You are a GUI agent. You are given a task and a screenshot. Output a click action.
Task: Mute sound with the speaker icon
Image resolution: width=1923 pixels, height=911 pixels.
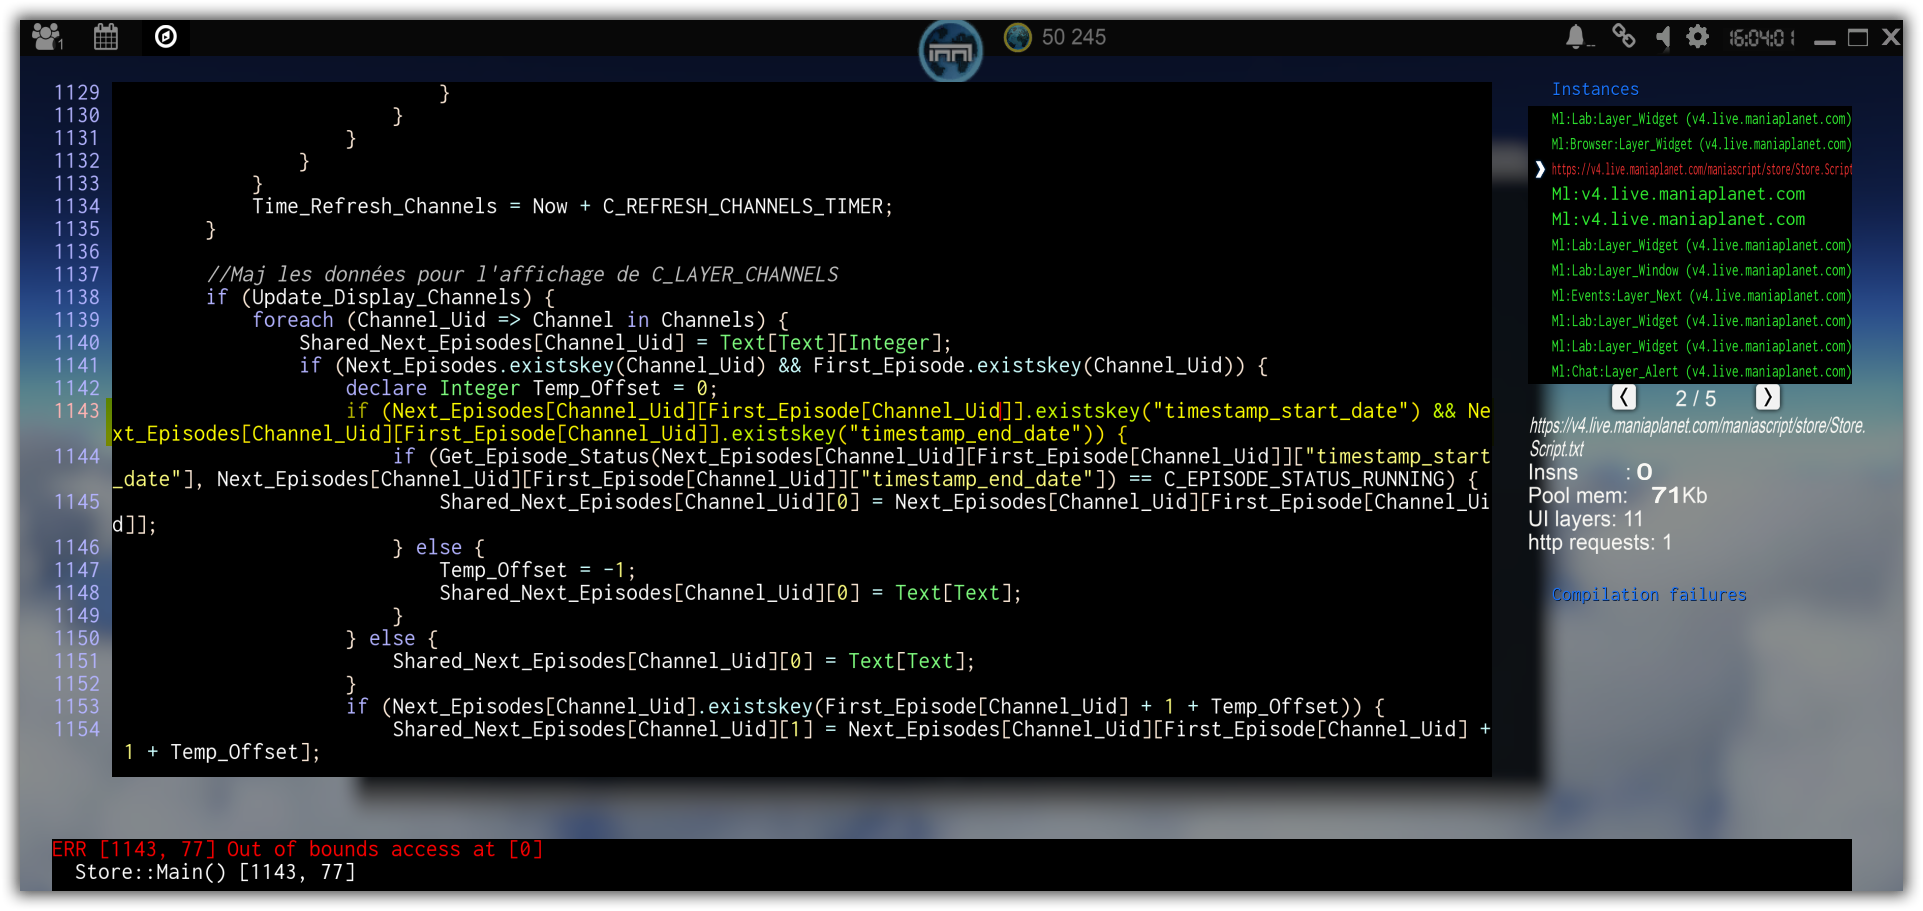pos(1662,37)
